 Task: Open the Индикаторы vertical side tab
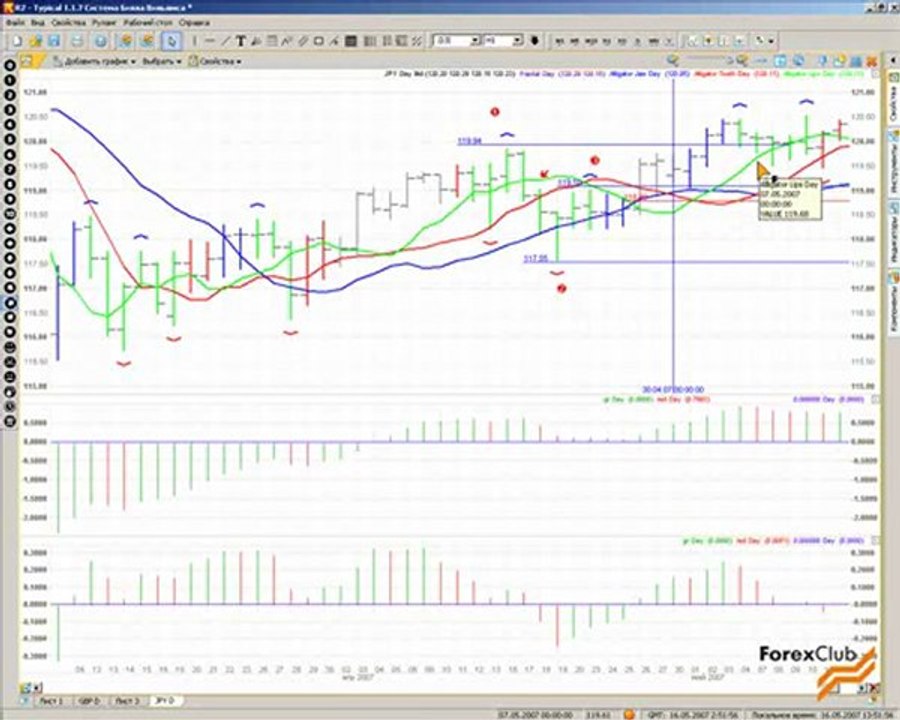coord(894,234)
